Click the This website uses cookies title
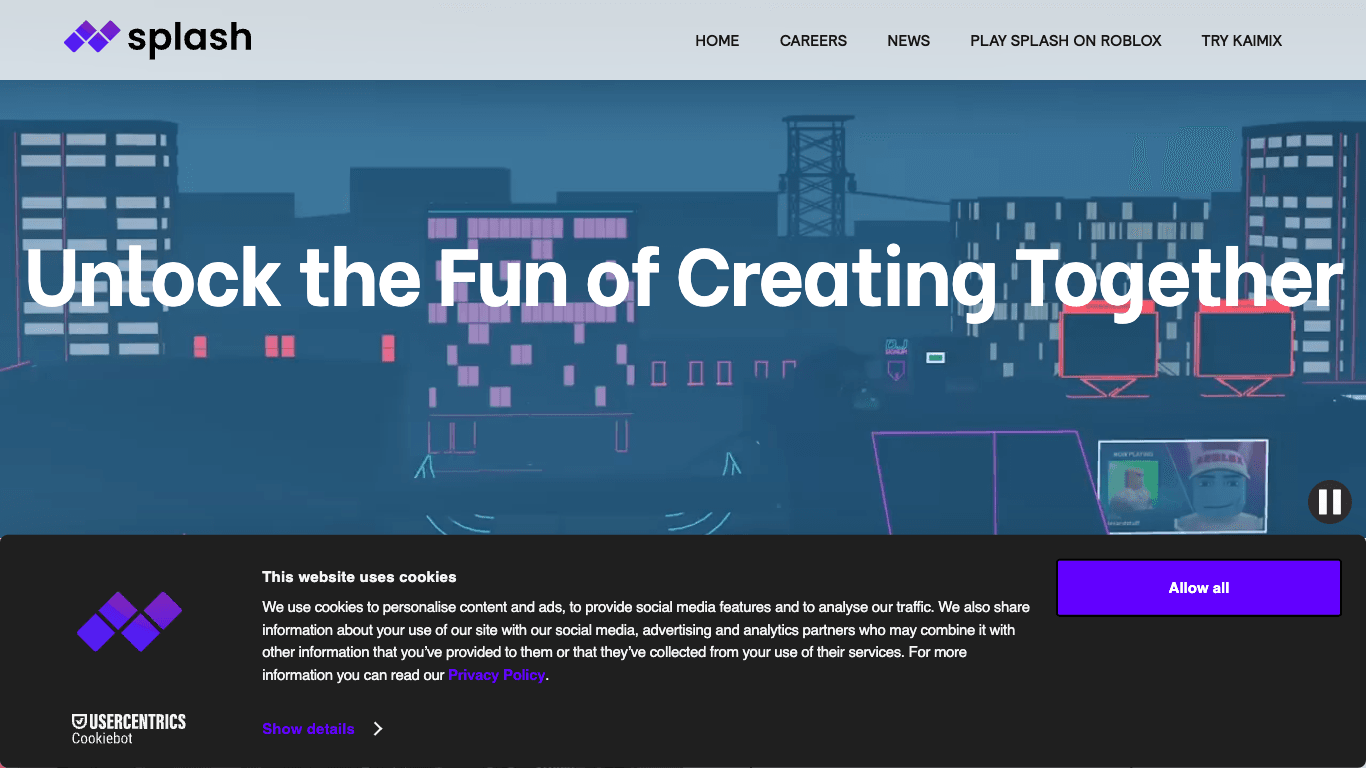Screen dimensions: 1366x768 [359, 577]
